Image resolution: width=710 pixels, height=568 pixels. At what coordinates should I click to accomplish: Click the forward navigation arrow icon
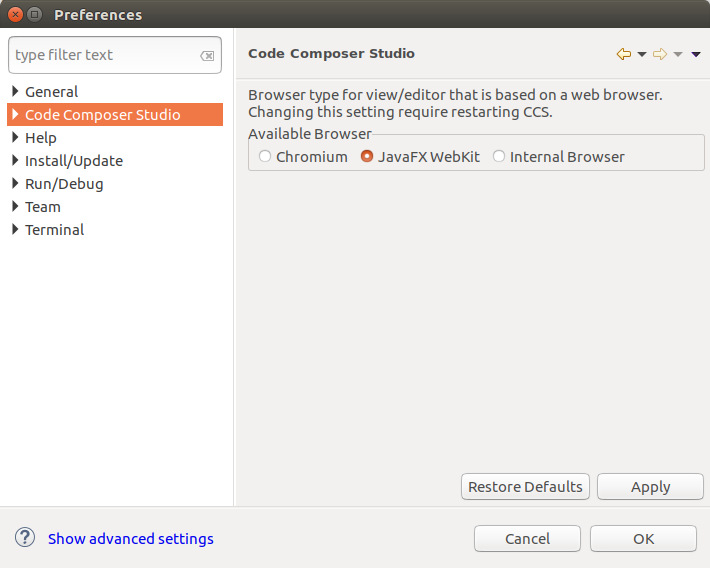(660, 54)
